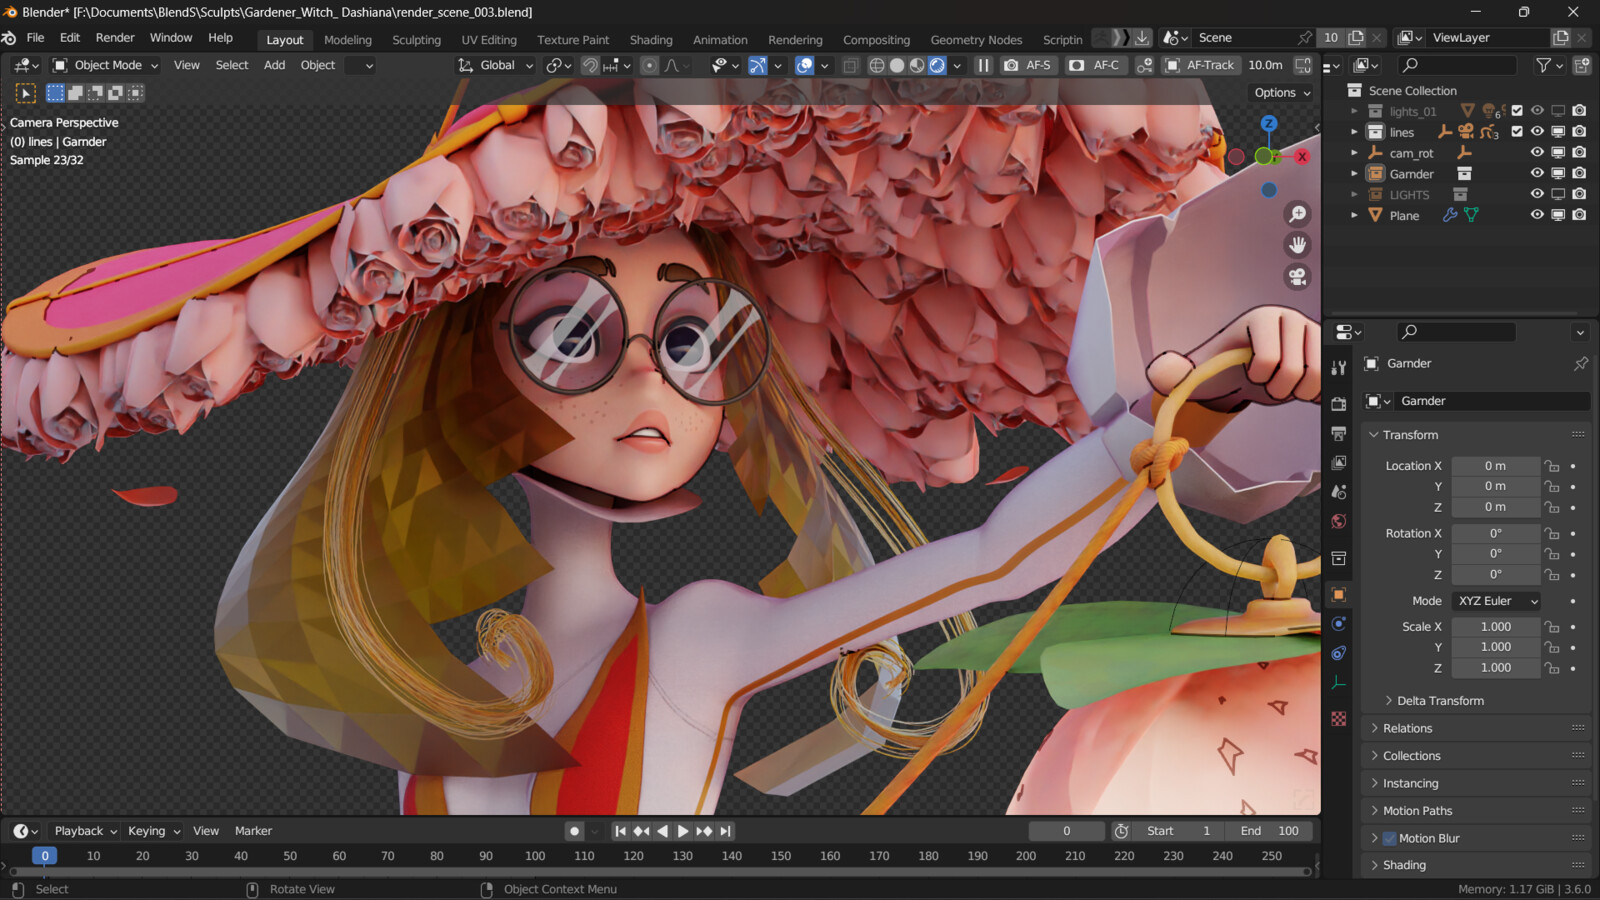Toggle show gizmos button
This screenshot has height=900, width=1600.
[x=758, y=65]
